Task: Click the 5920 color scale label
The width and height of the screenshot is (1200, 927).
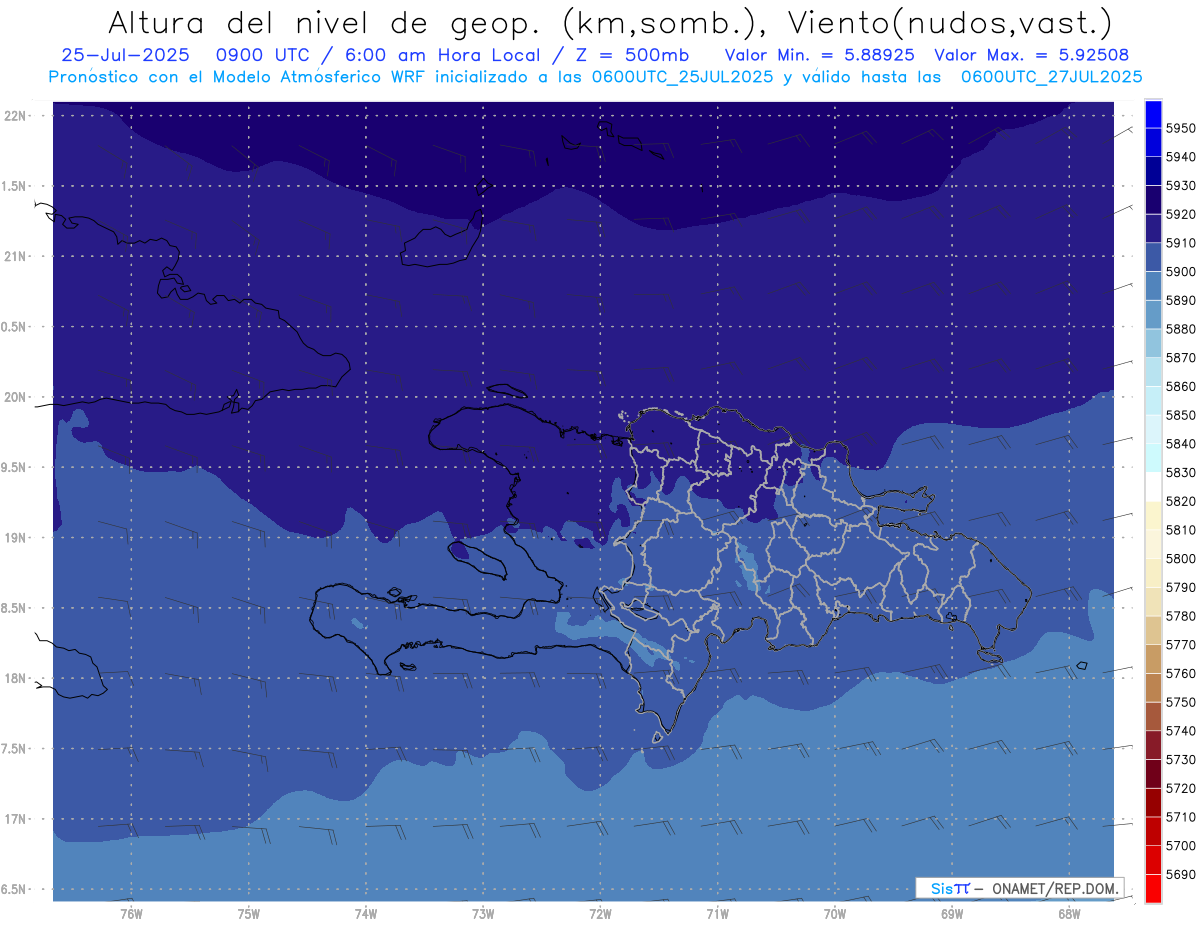Action: coord(1180,214)
